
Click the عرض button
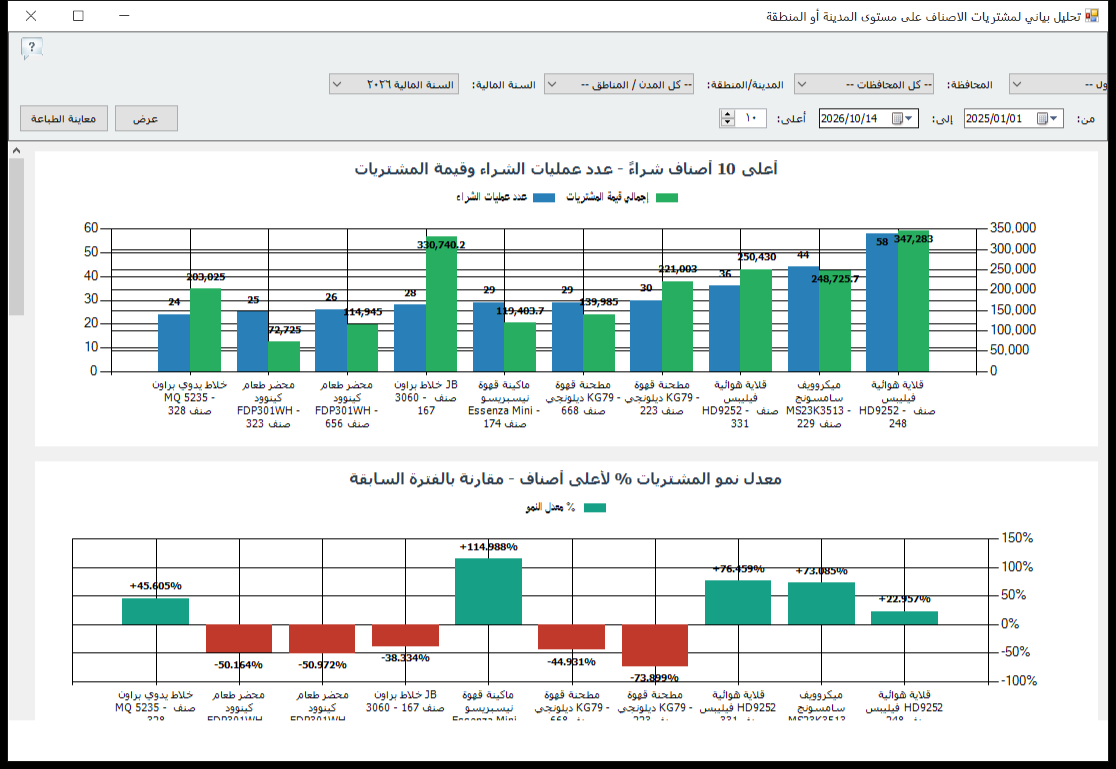pyautogui.click(x=146, y=118)
